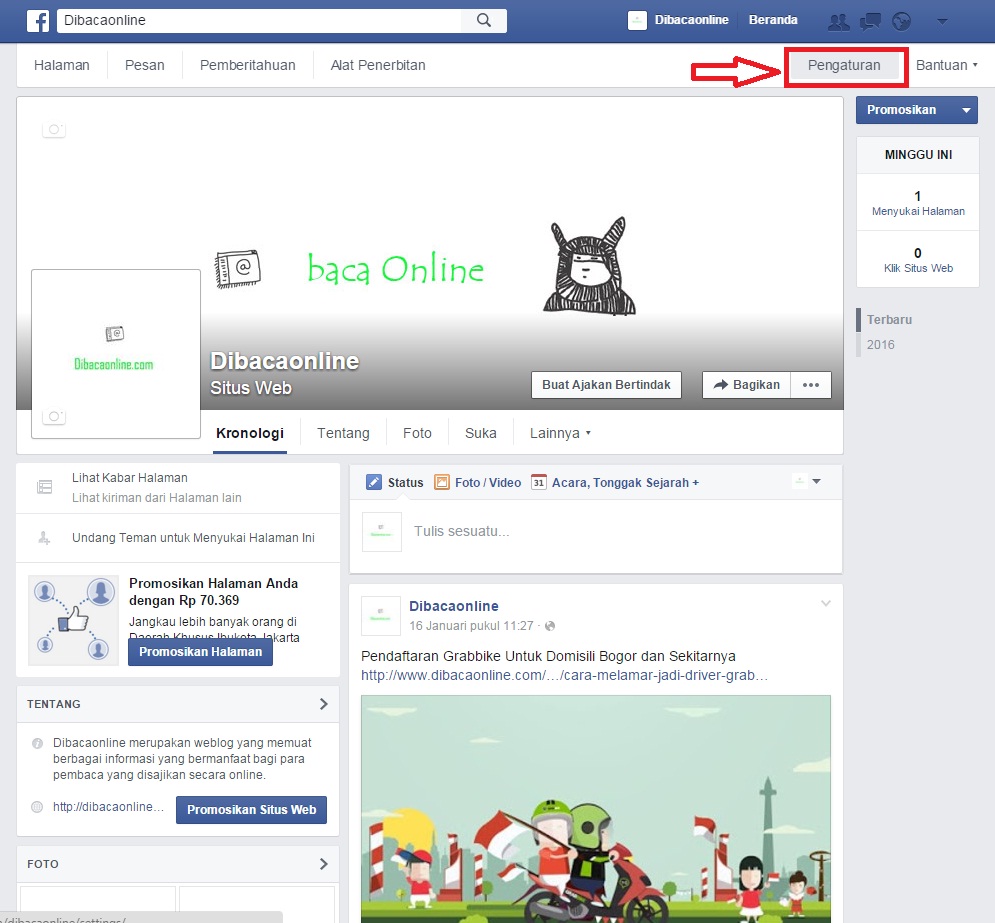This screenshot has height=923, width=995.
Task: Open the friend requests icon
Action: pyautogui.click(x=839, y=22)
